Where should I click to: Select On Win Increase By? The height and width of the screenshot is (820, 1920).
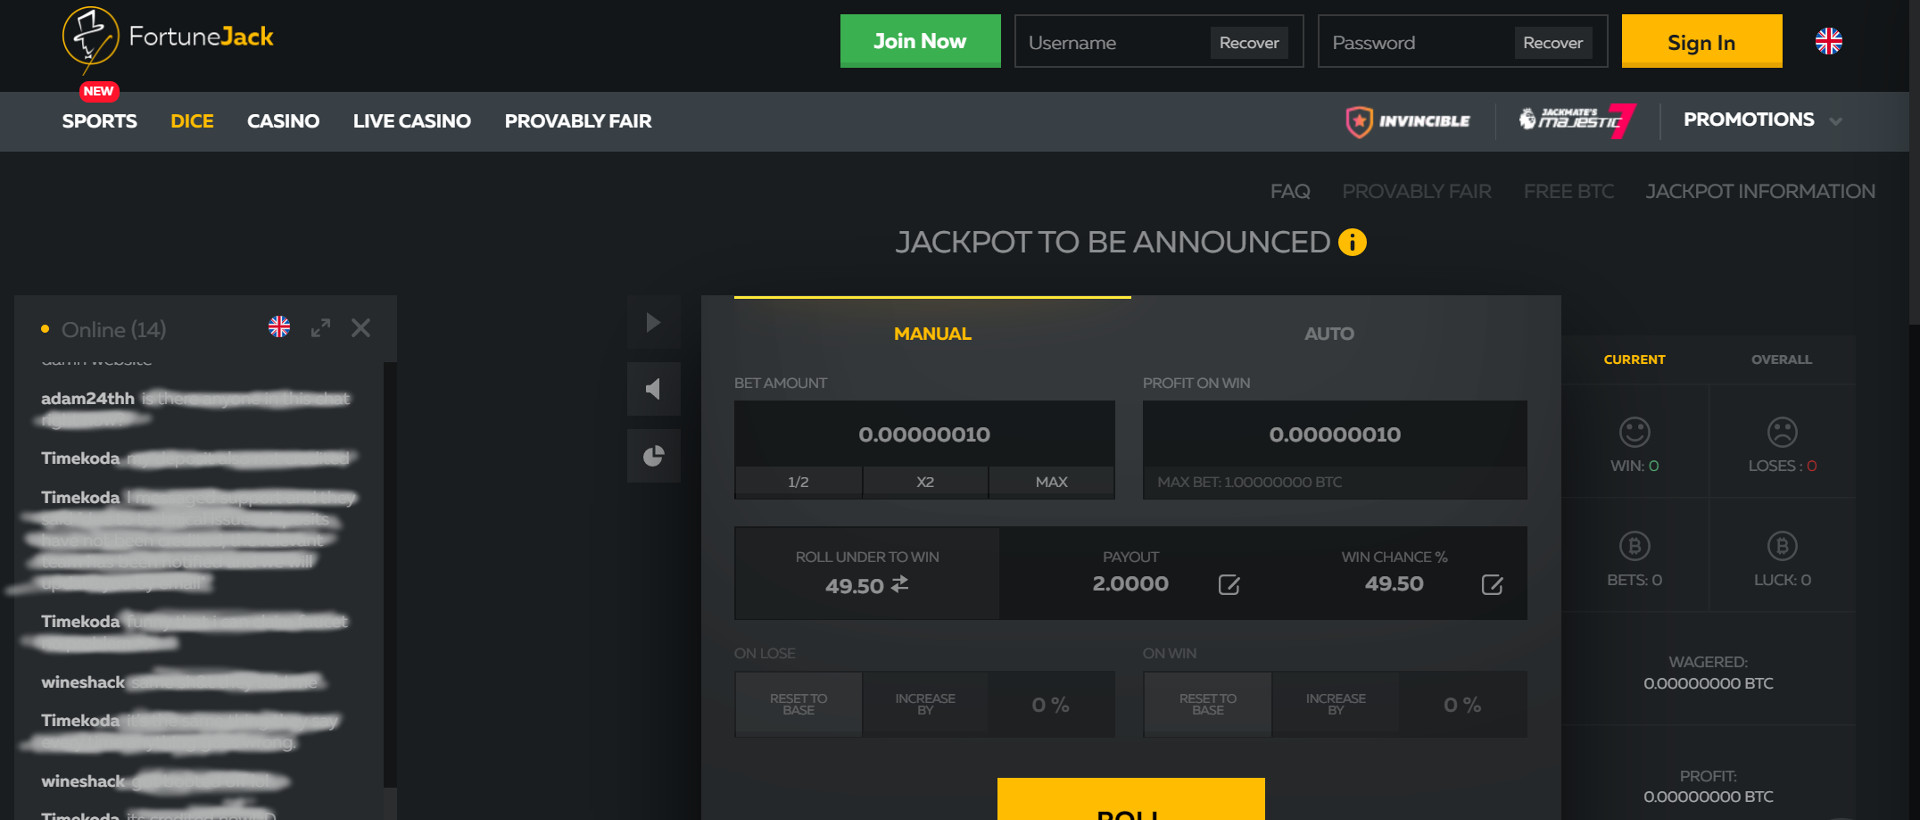click(x=1335, y=704)
